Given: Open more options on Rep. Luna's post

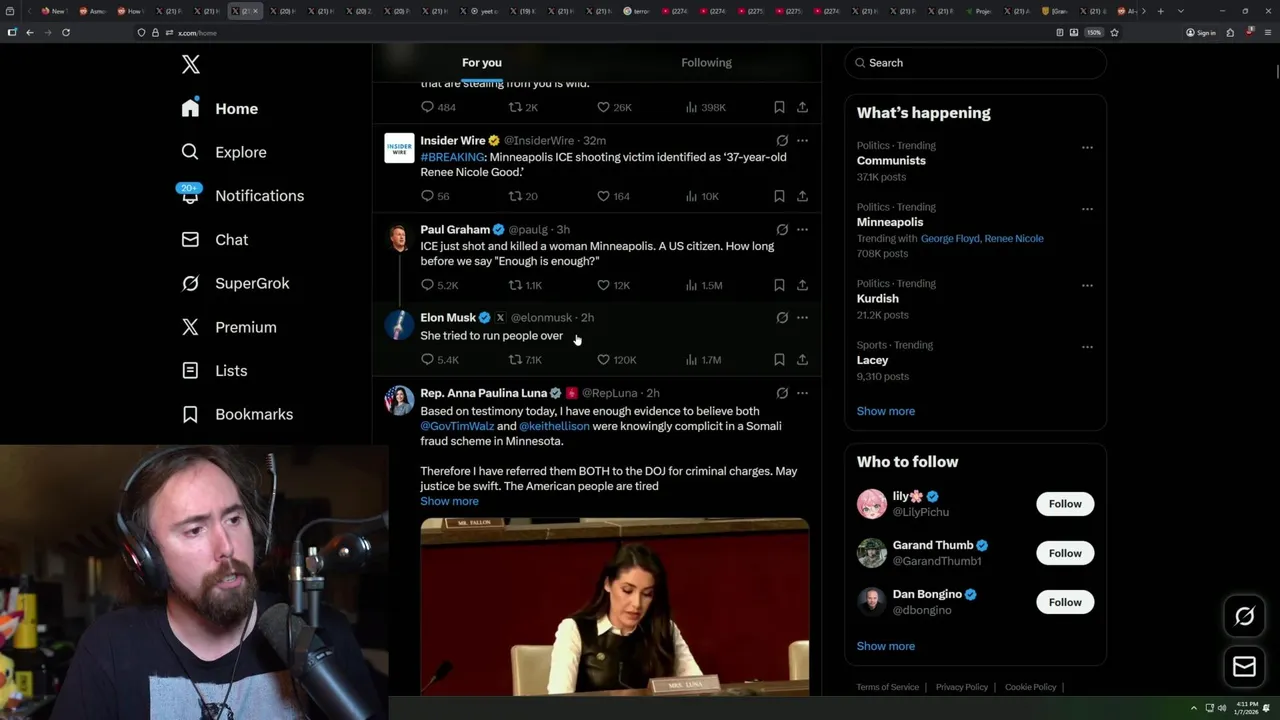Looking at the screenshot, I should (802, 393).
